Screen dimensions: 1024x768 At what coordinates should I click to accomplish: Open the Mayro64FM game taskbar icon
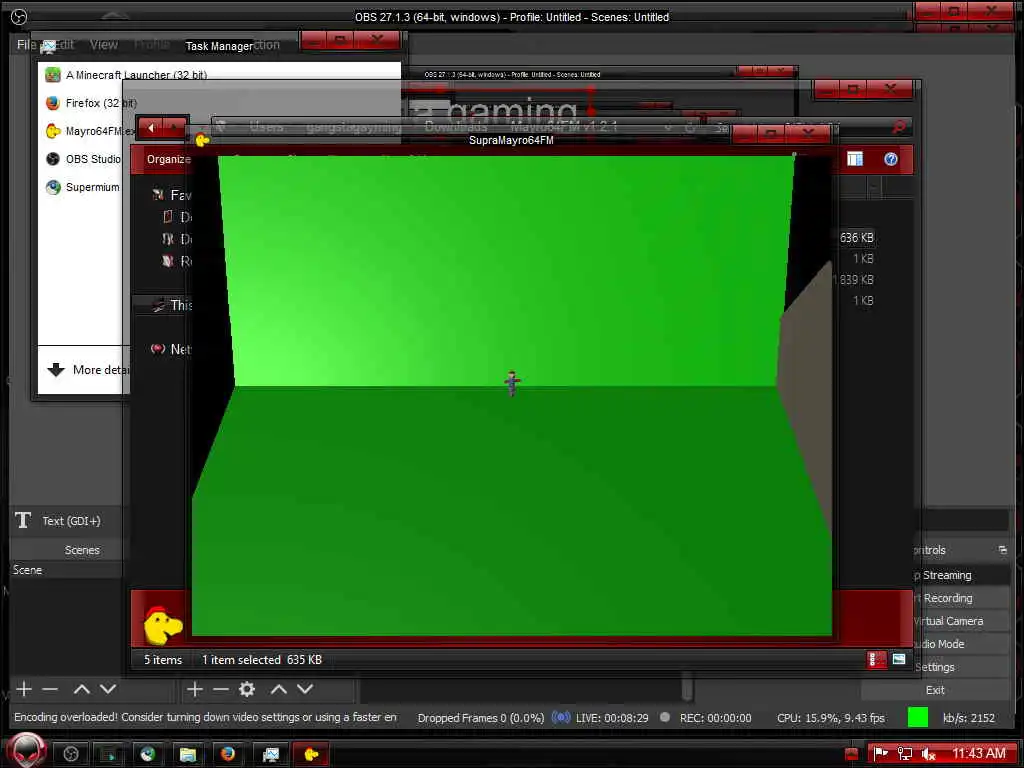pos(312,754)
